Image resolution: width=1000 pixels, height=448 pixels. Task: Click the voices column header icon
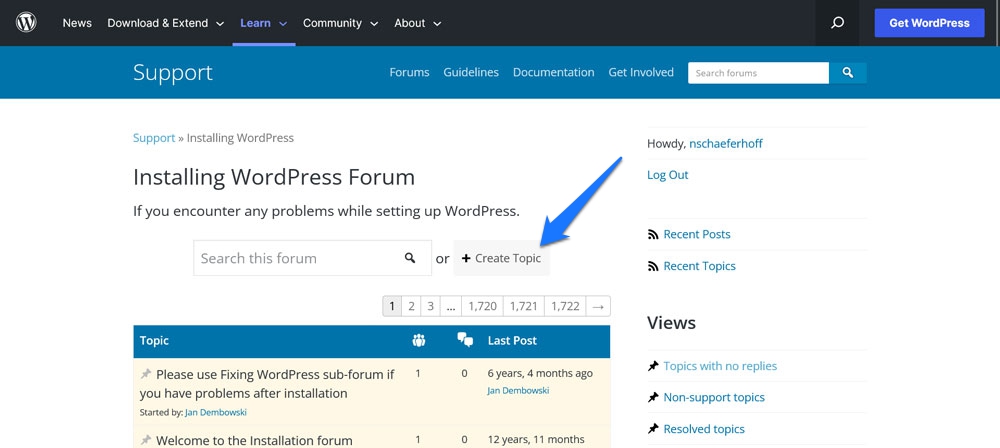coord(418,341)
